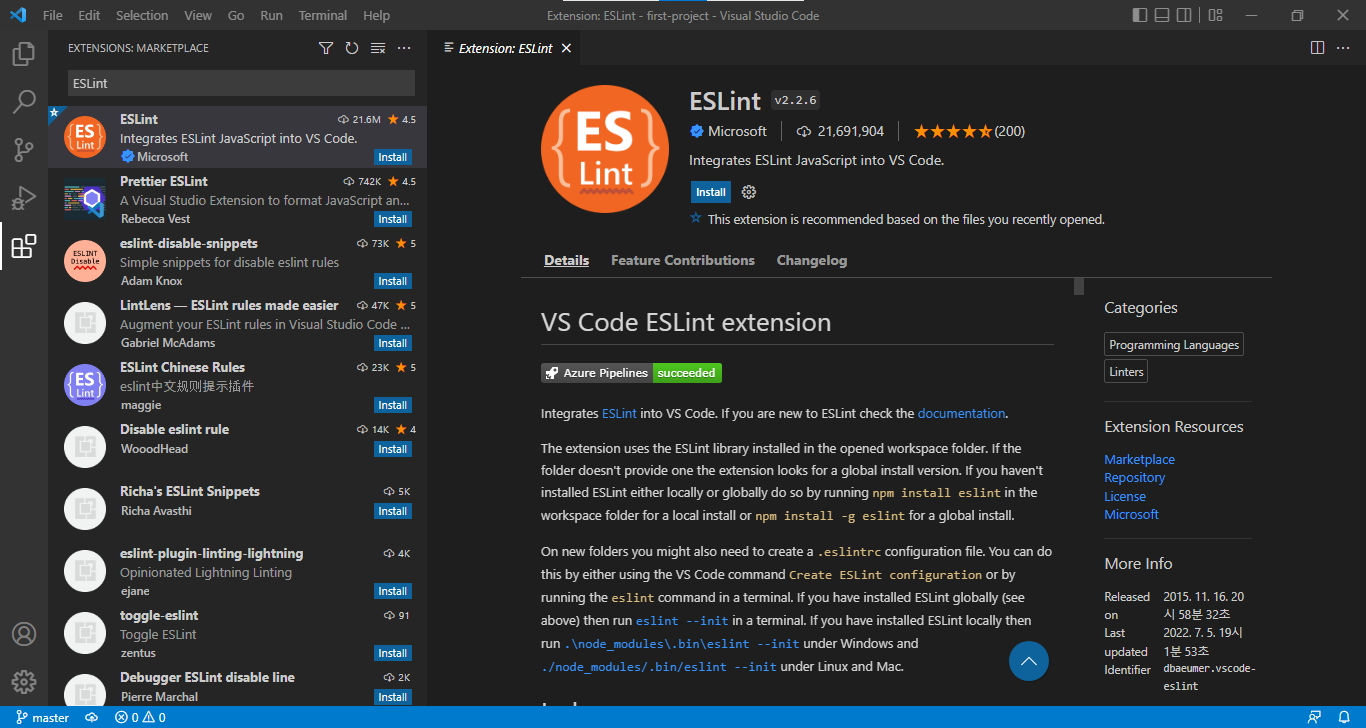
Task: Click the split editor right icon
Action: (x=1317, y=48)
